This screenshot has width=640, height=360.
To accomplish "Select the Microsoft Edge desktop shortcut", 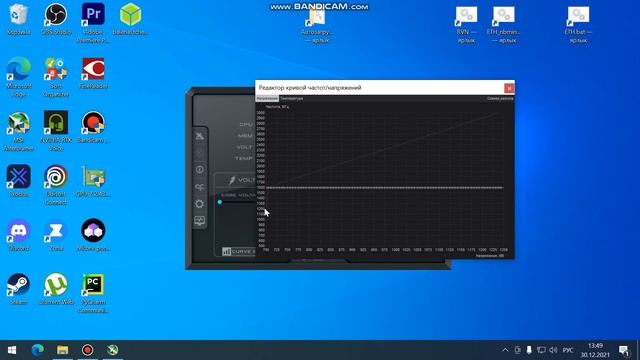I will (x=18, y=76).
